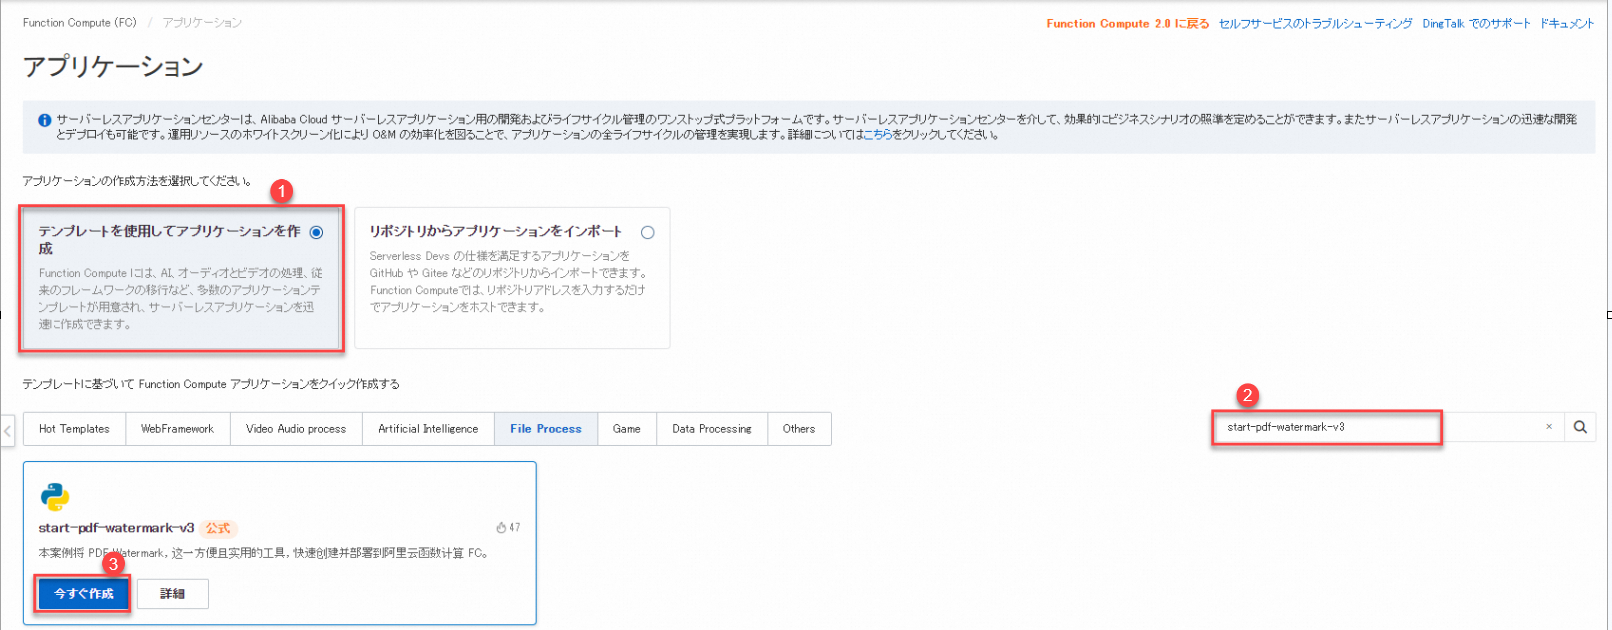Screen dimensions: 1612x630
Task: Click the info icon in the banner
Action: 45,120
